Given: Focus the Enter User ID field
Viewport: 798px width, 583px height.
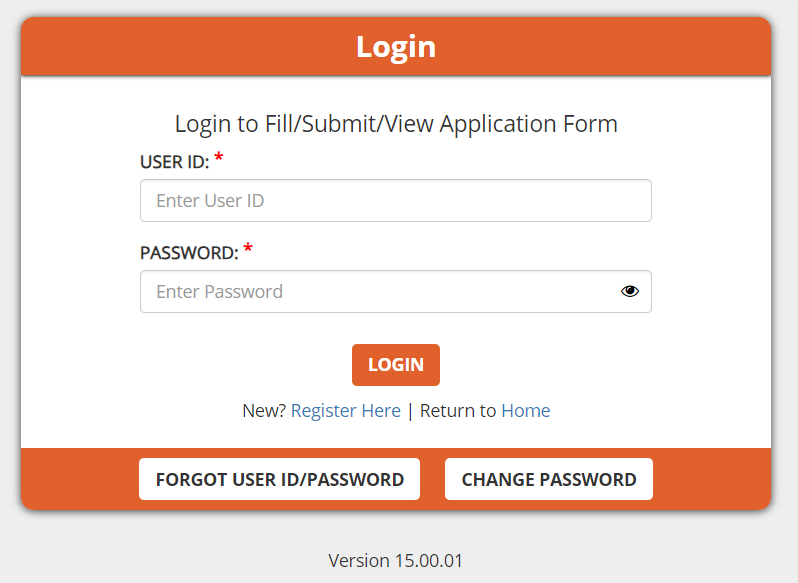Looking at the screenshot, I should click(395, 200).
